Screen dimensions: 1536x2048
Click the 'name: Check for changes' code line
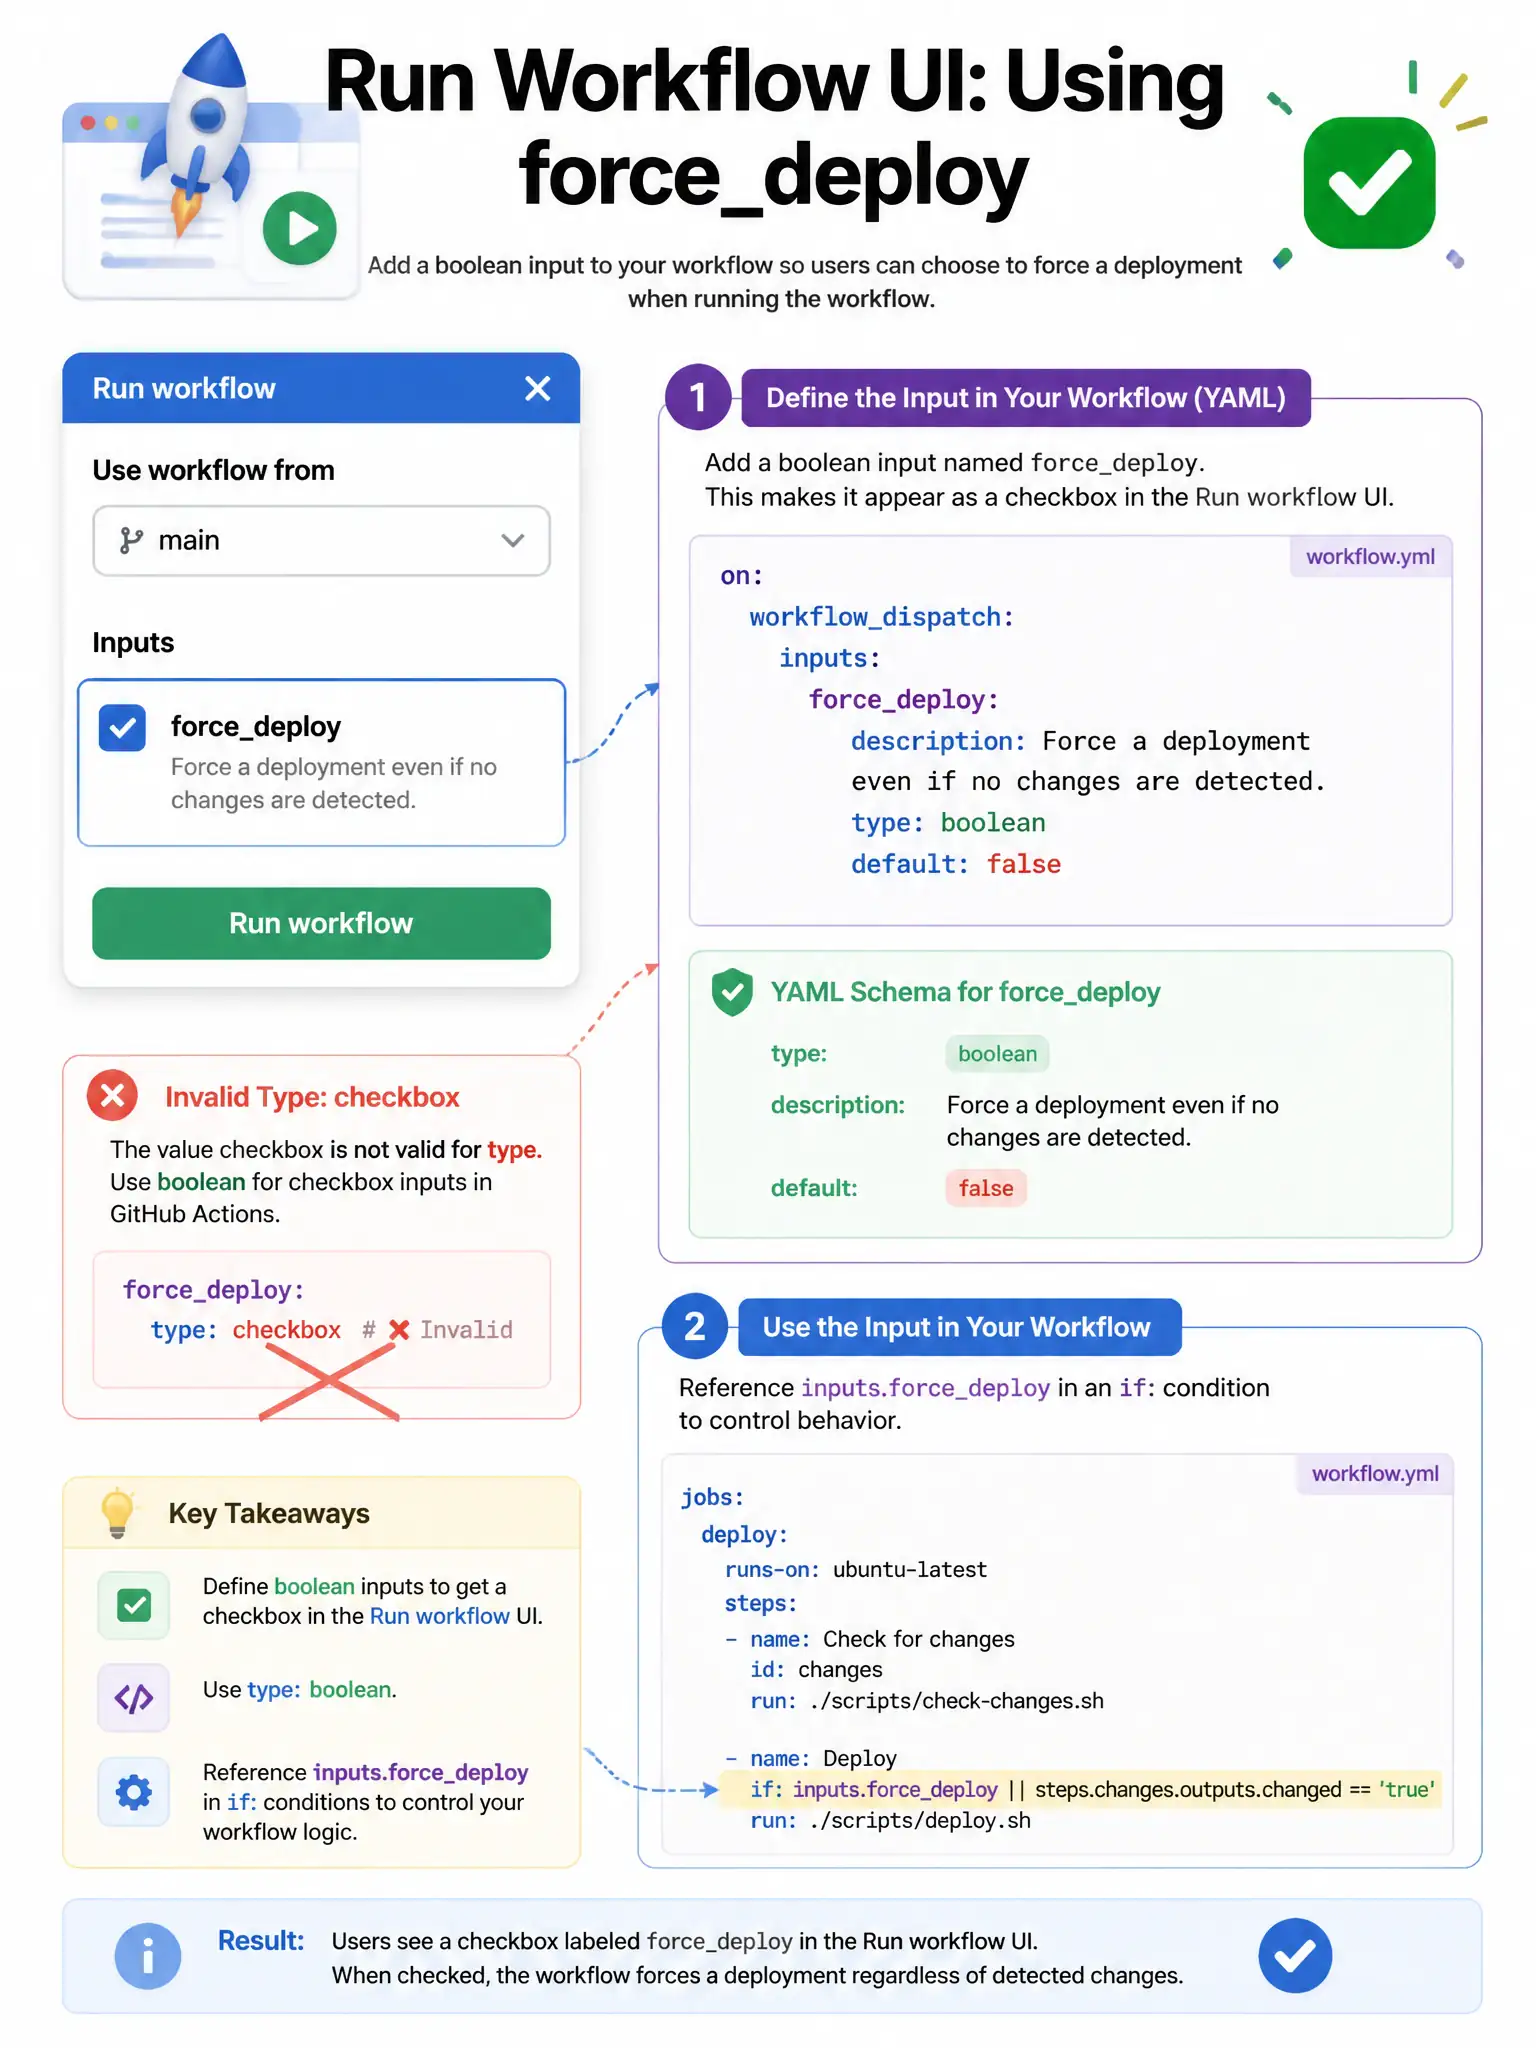point(869,1639)
